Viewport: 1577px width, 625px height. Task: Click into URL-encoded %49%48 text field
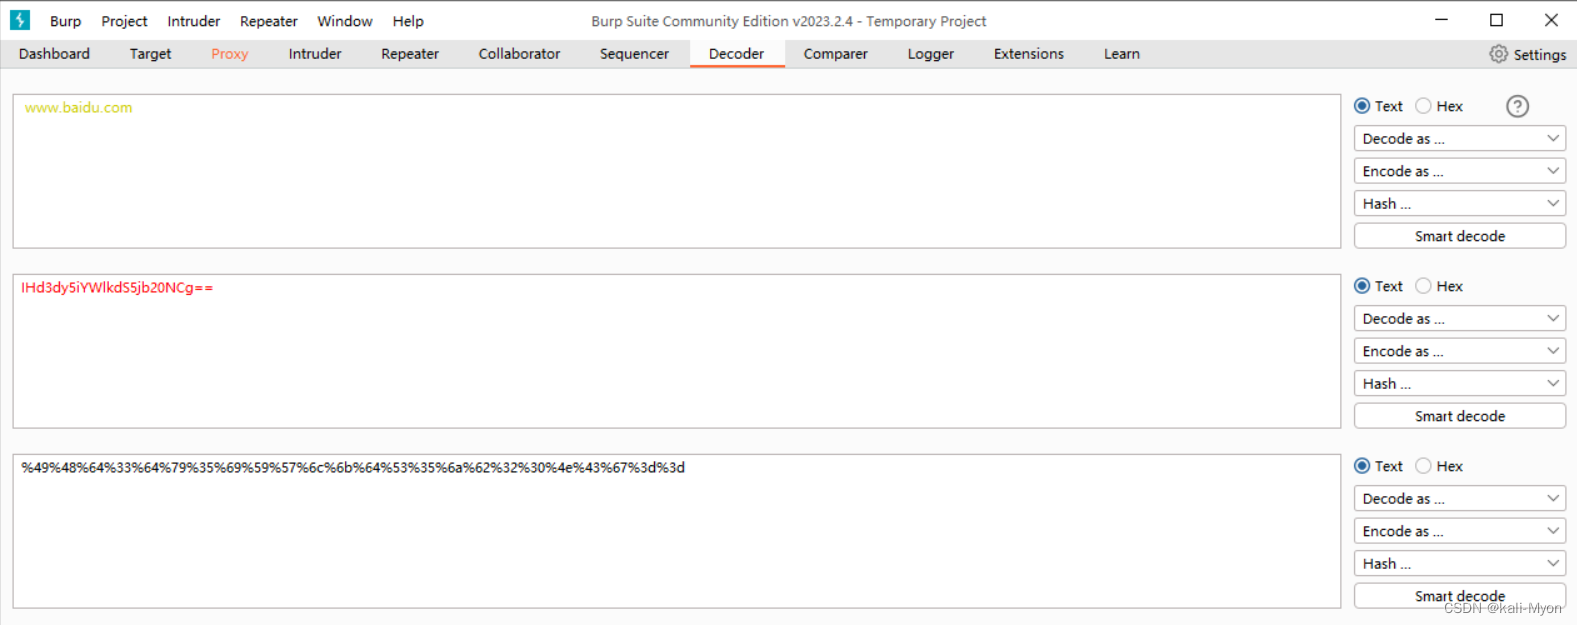click(x=676, y=531)
